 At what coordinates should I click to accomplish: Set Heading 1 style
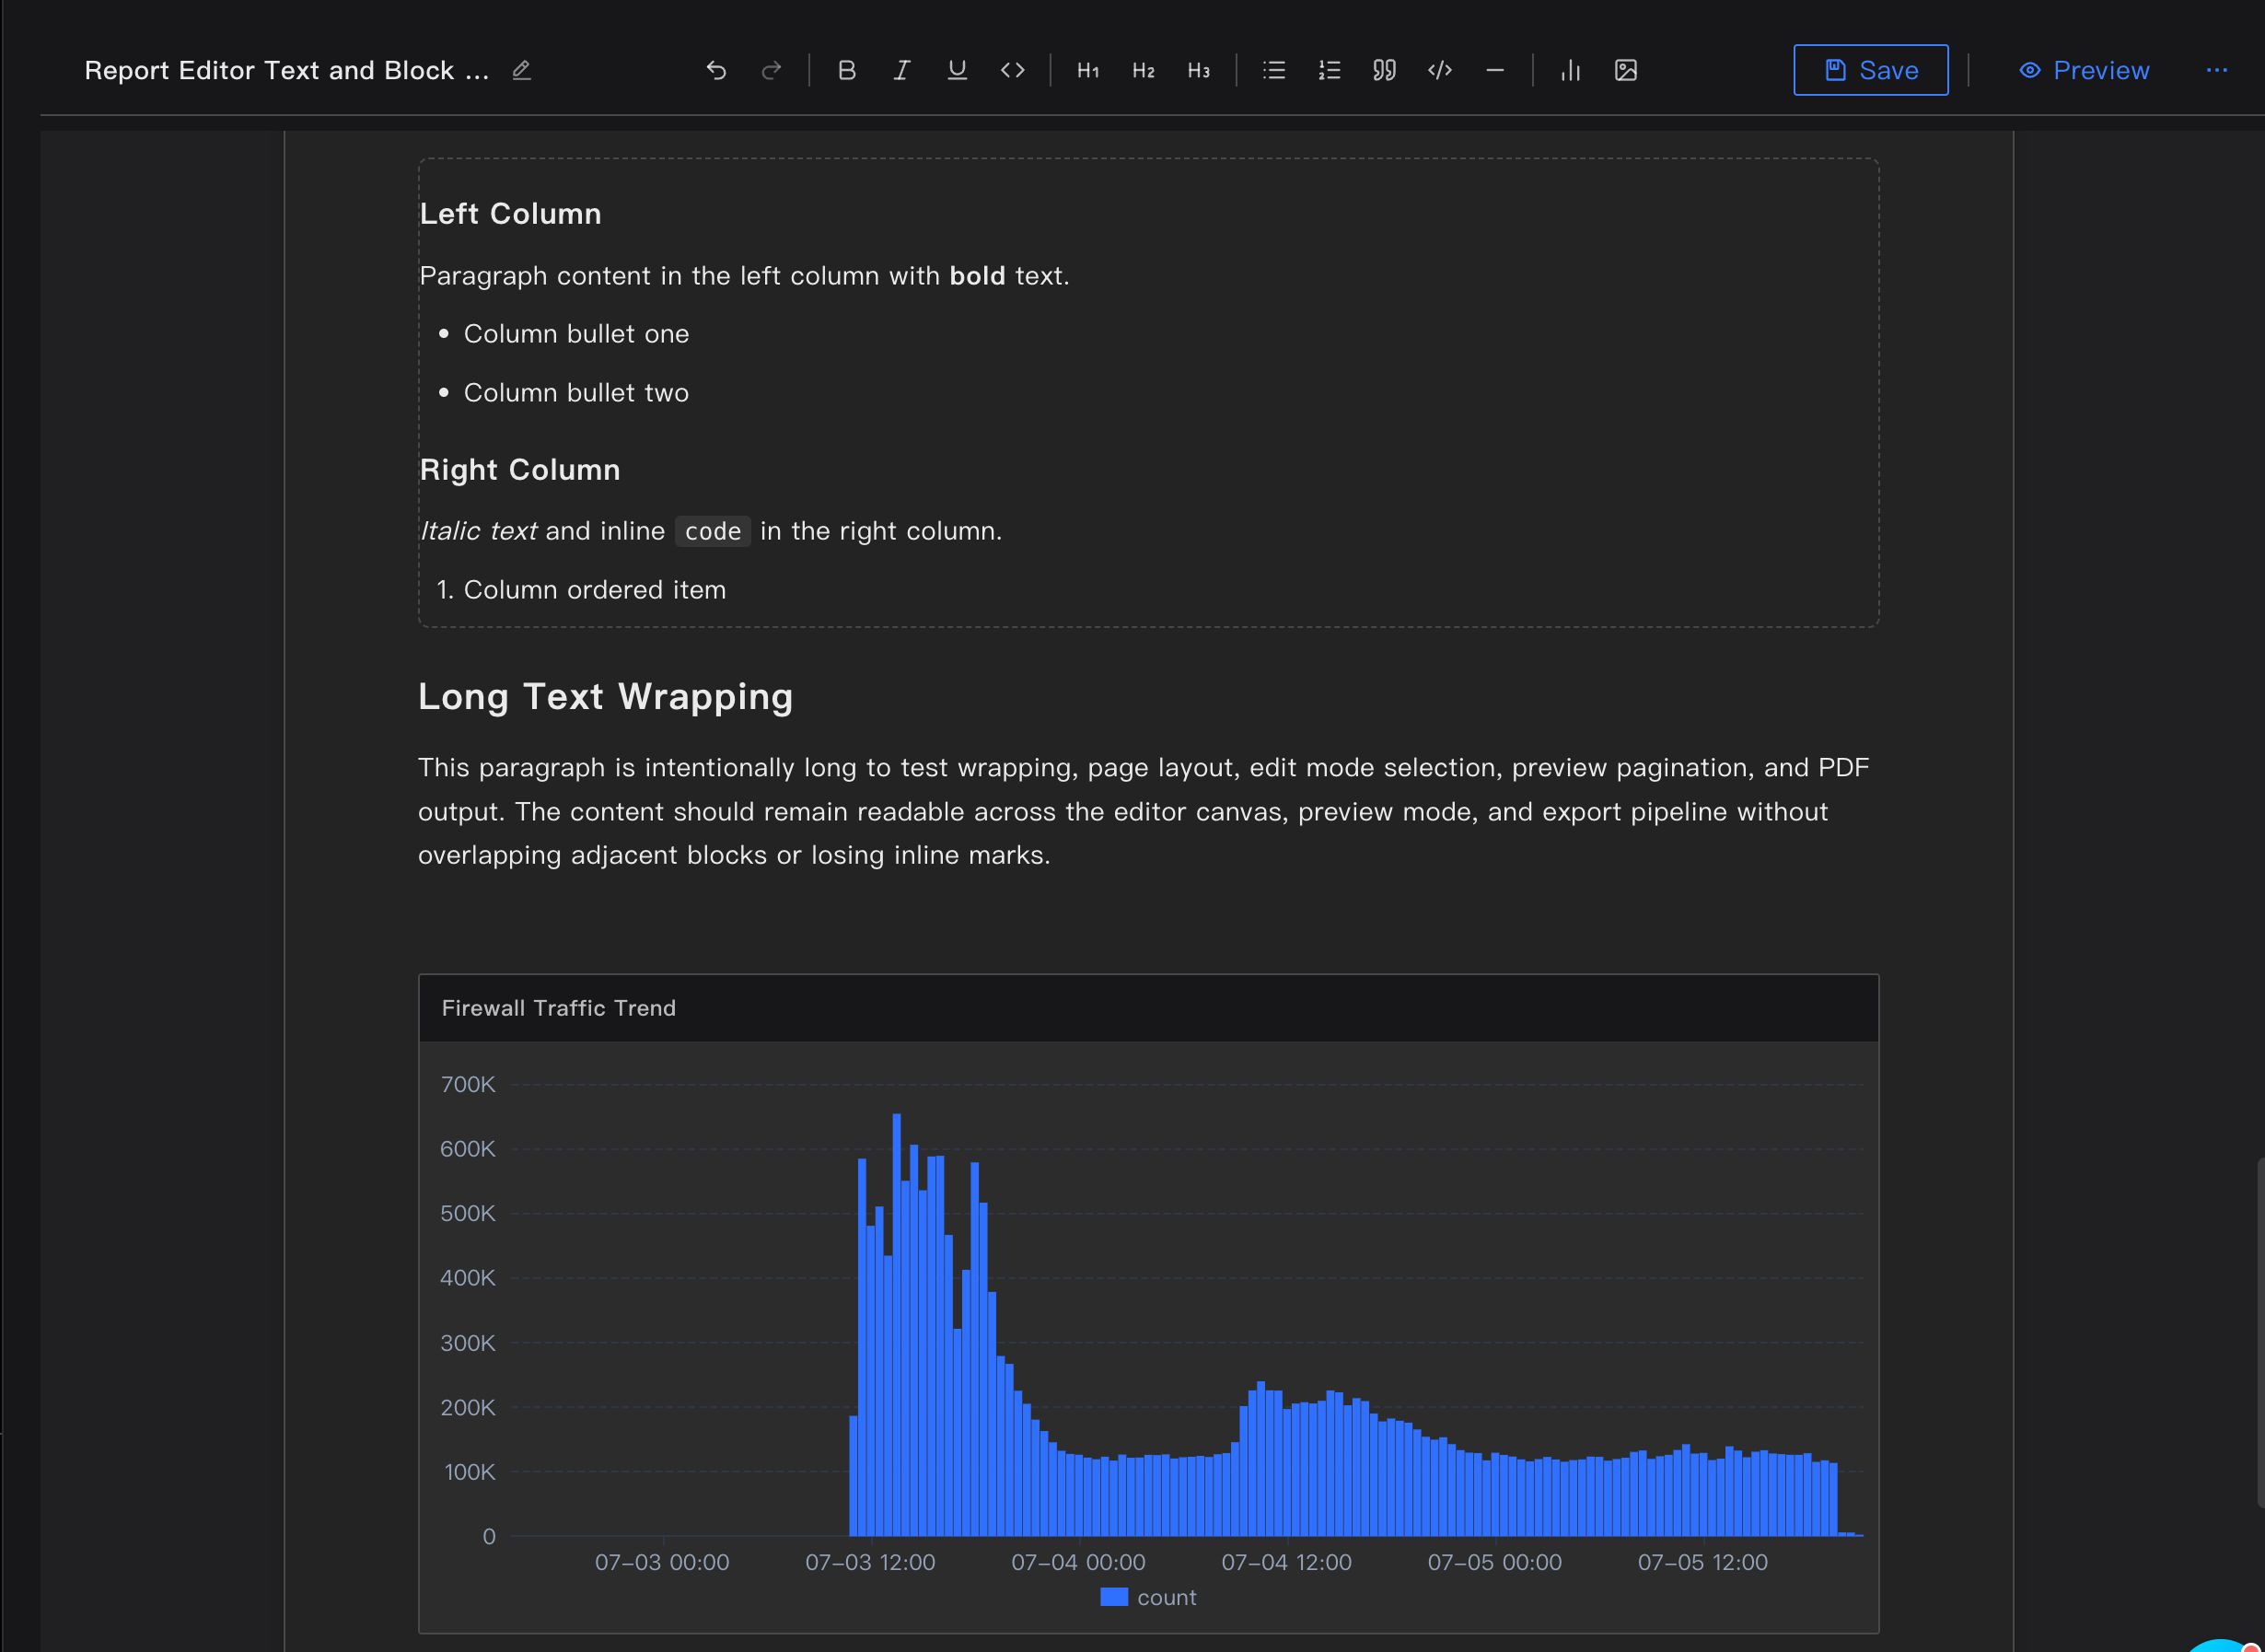(1088, 70)
